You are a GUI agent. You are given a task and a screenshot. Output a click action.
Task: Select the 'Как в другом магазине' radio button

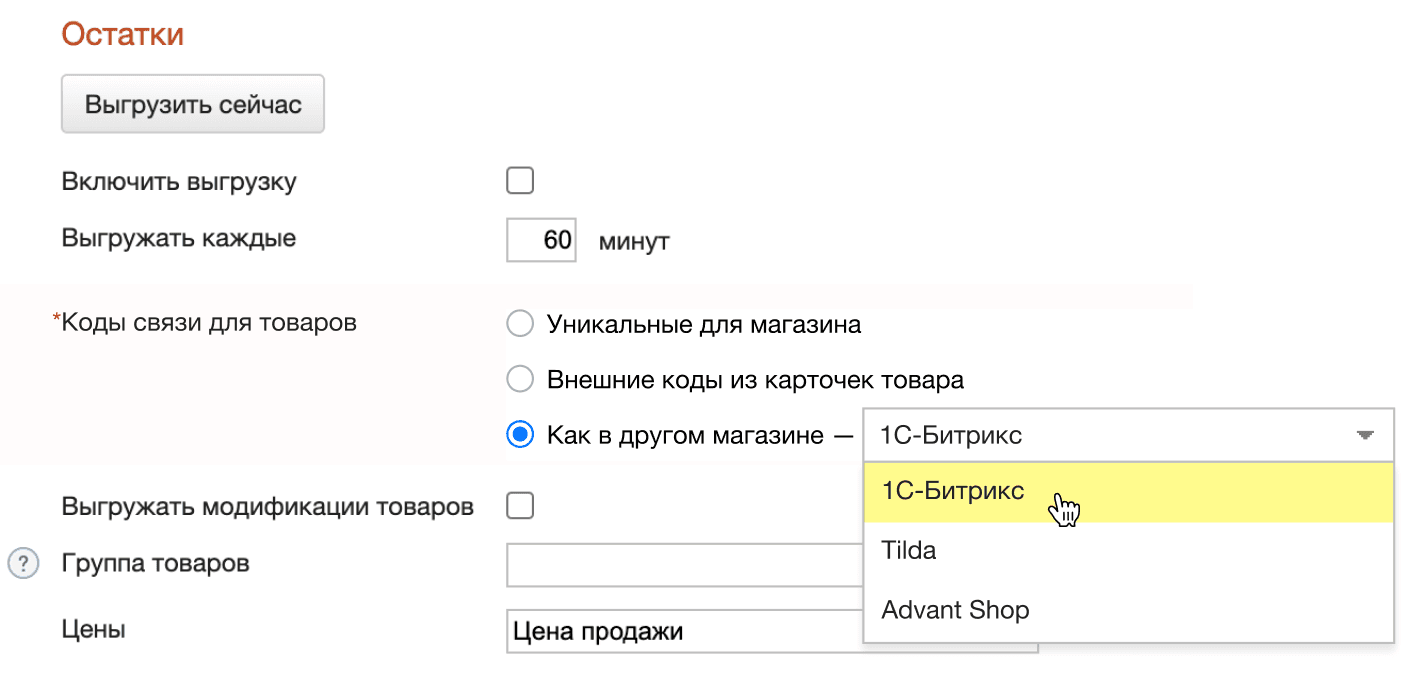pyautogui.click(x=519, y=435)
